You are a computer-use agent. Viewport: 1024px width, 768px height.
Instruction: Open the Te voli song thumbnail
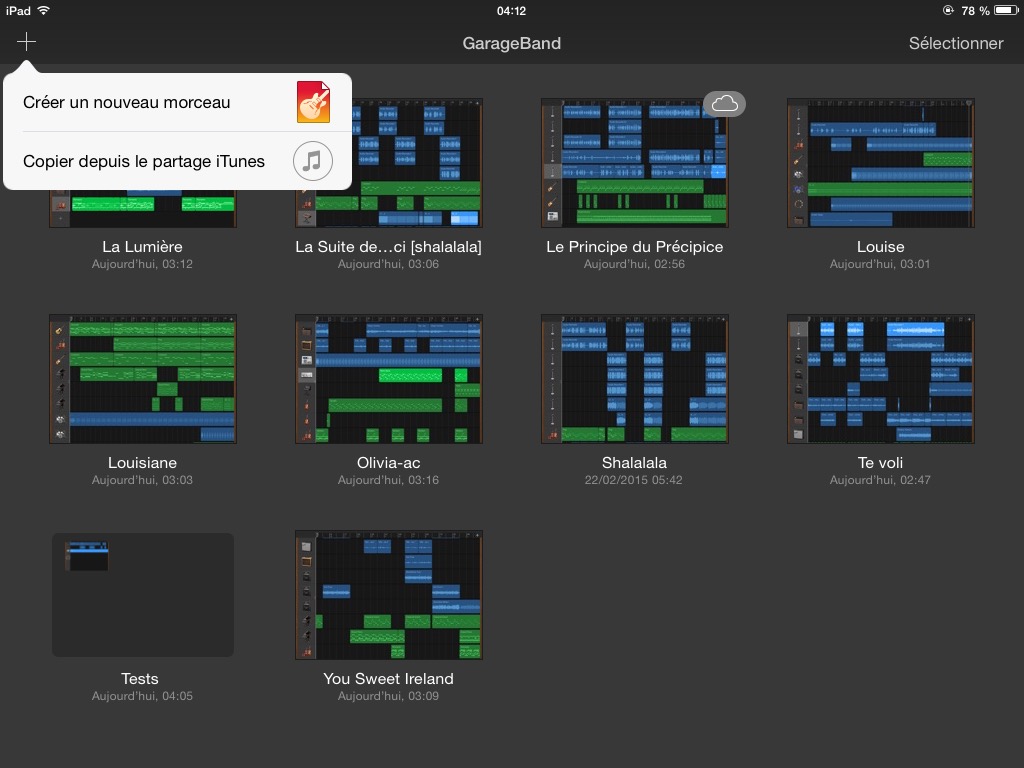[881, 379]
